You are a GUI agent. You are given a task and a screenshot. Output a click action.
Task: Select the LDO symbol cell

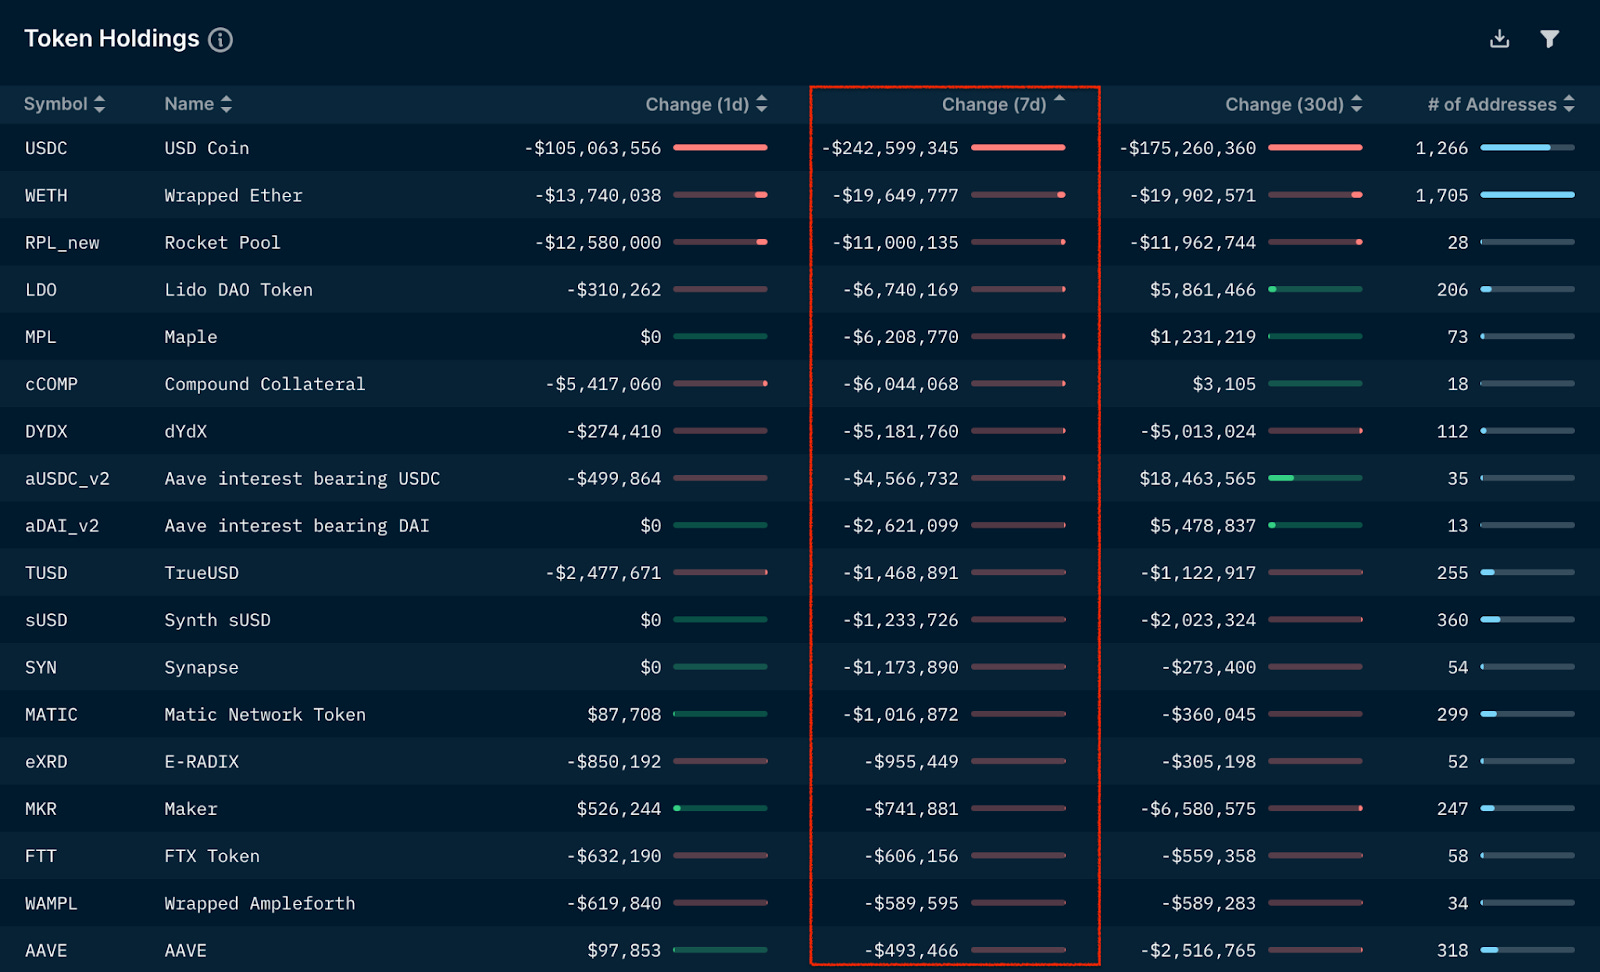point(41,290)
